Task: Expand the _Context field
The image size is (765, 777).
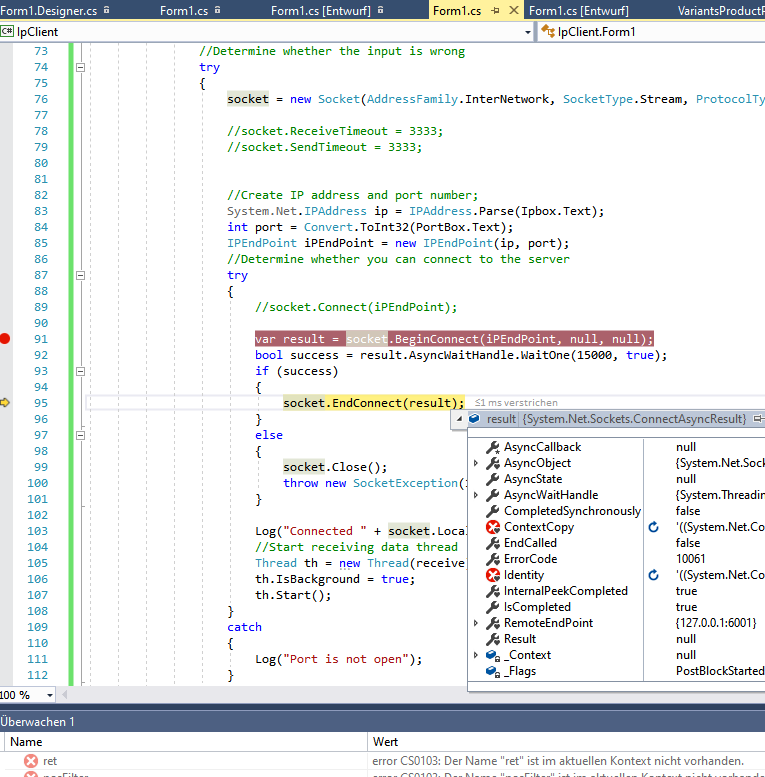Action: tap(476, 655)
